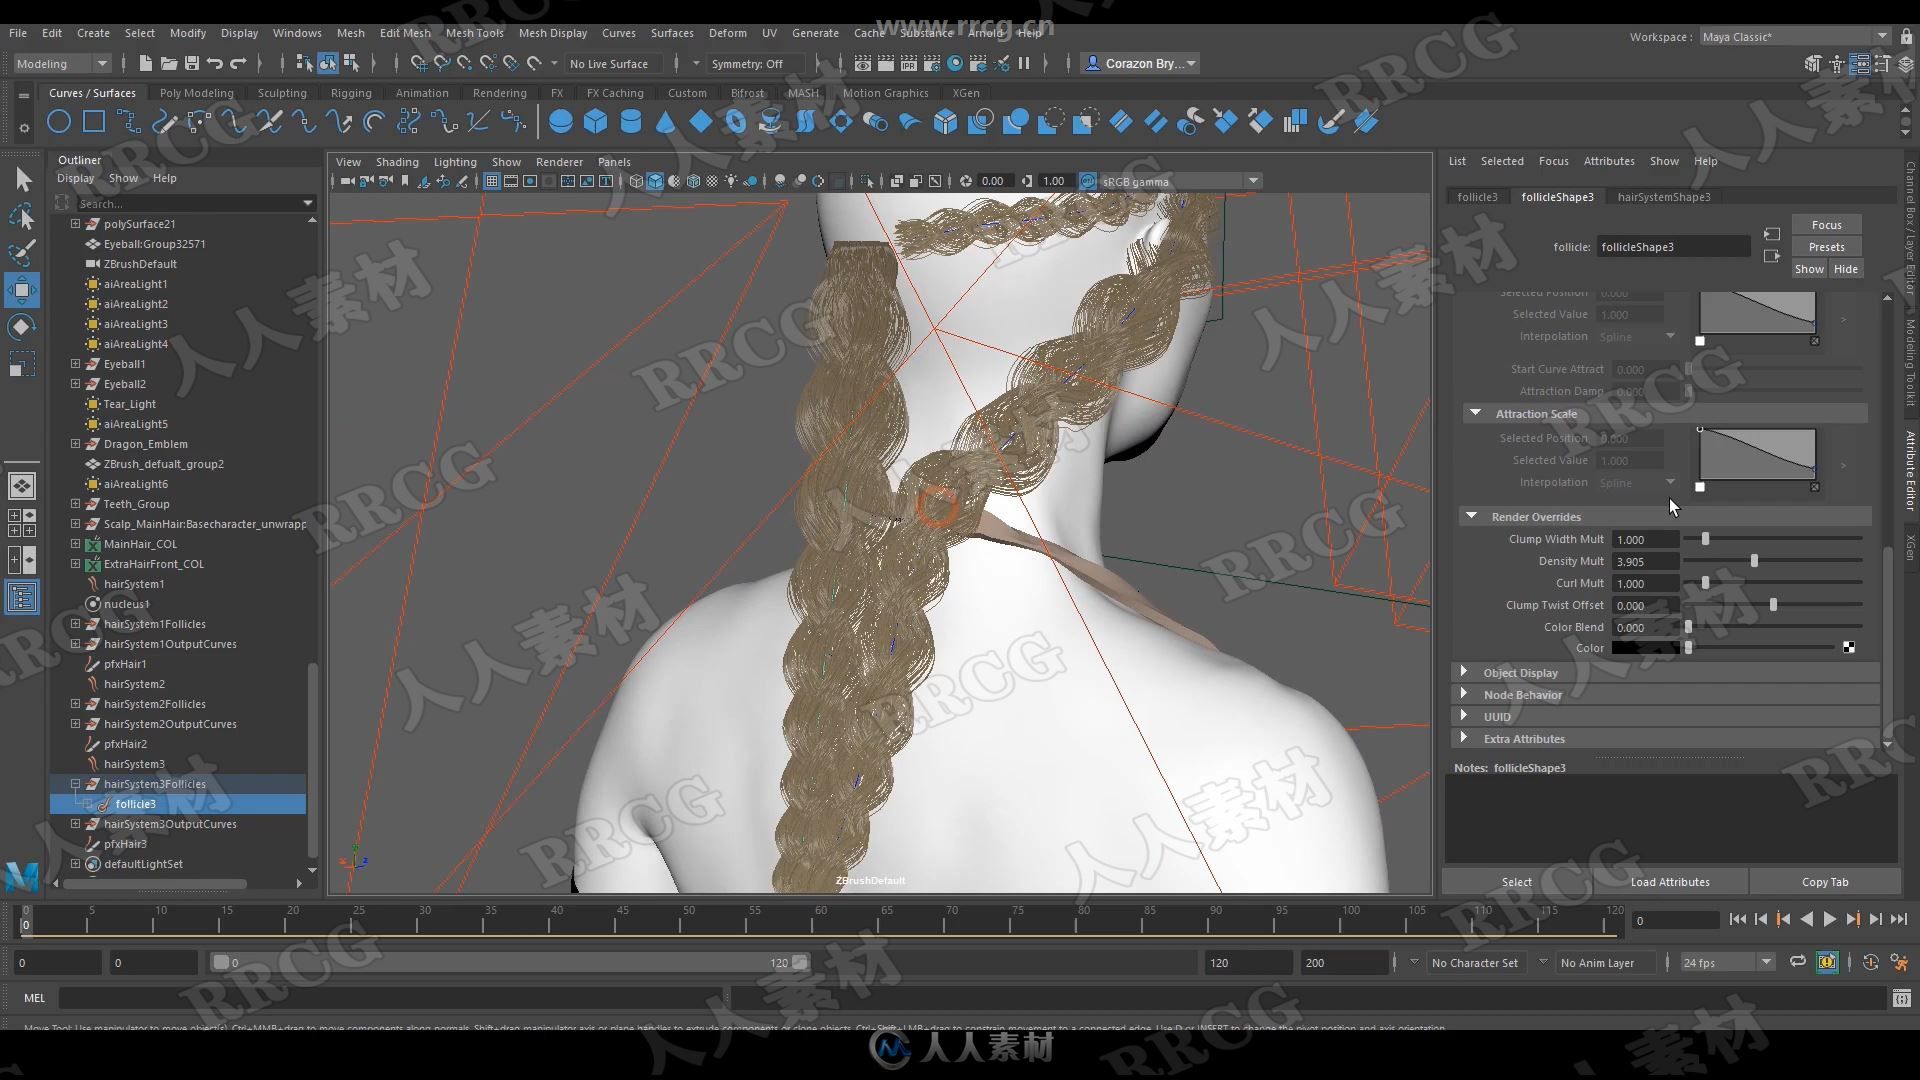Click the MASH toolbar icon
Viewport: 1920px width, 1080px height.
click(802, 92)
